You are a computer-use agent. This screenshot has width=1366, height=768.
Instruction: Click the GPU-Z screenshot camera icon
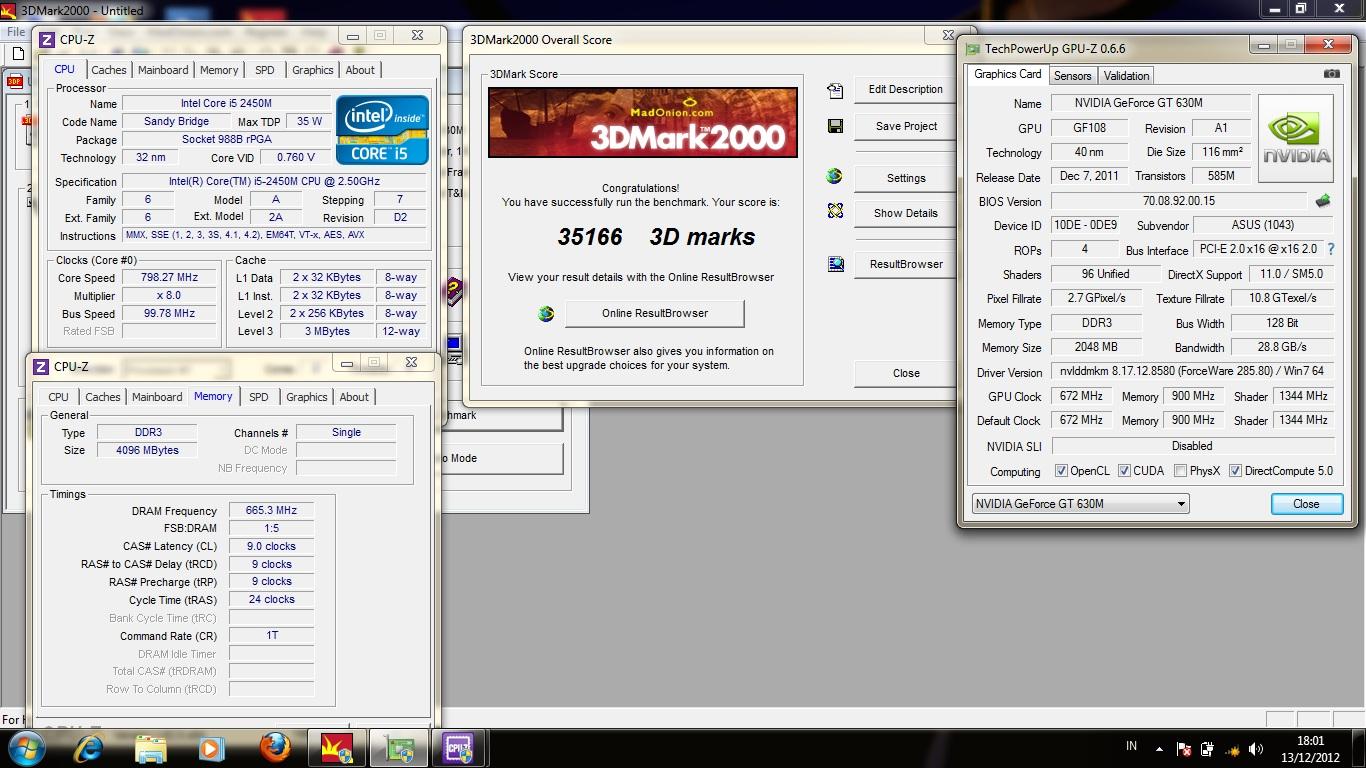pos(1331,74)
